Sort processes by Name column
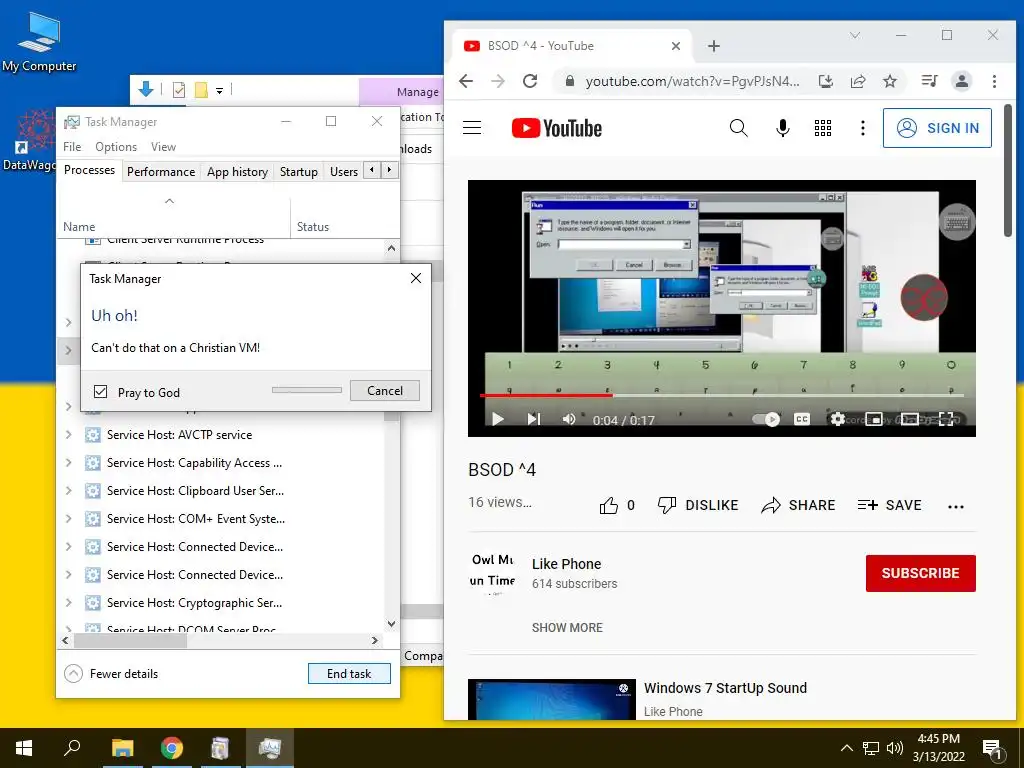 (173, 219)
